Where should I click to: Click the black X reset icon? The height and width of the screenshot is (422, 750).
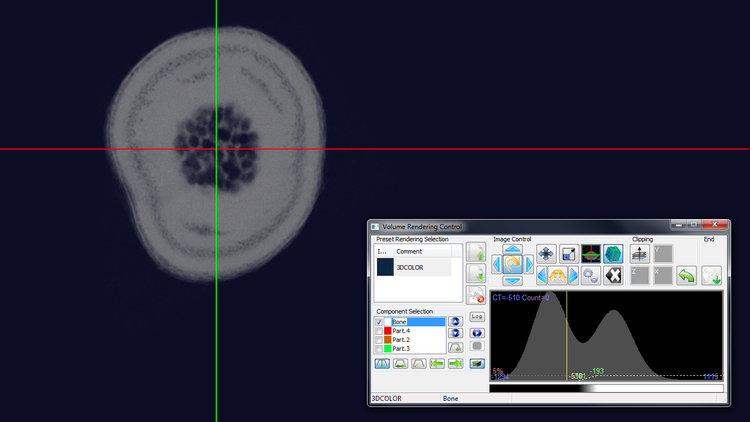613,276
